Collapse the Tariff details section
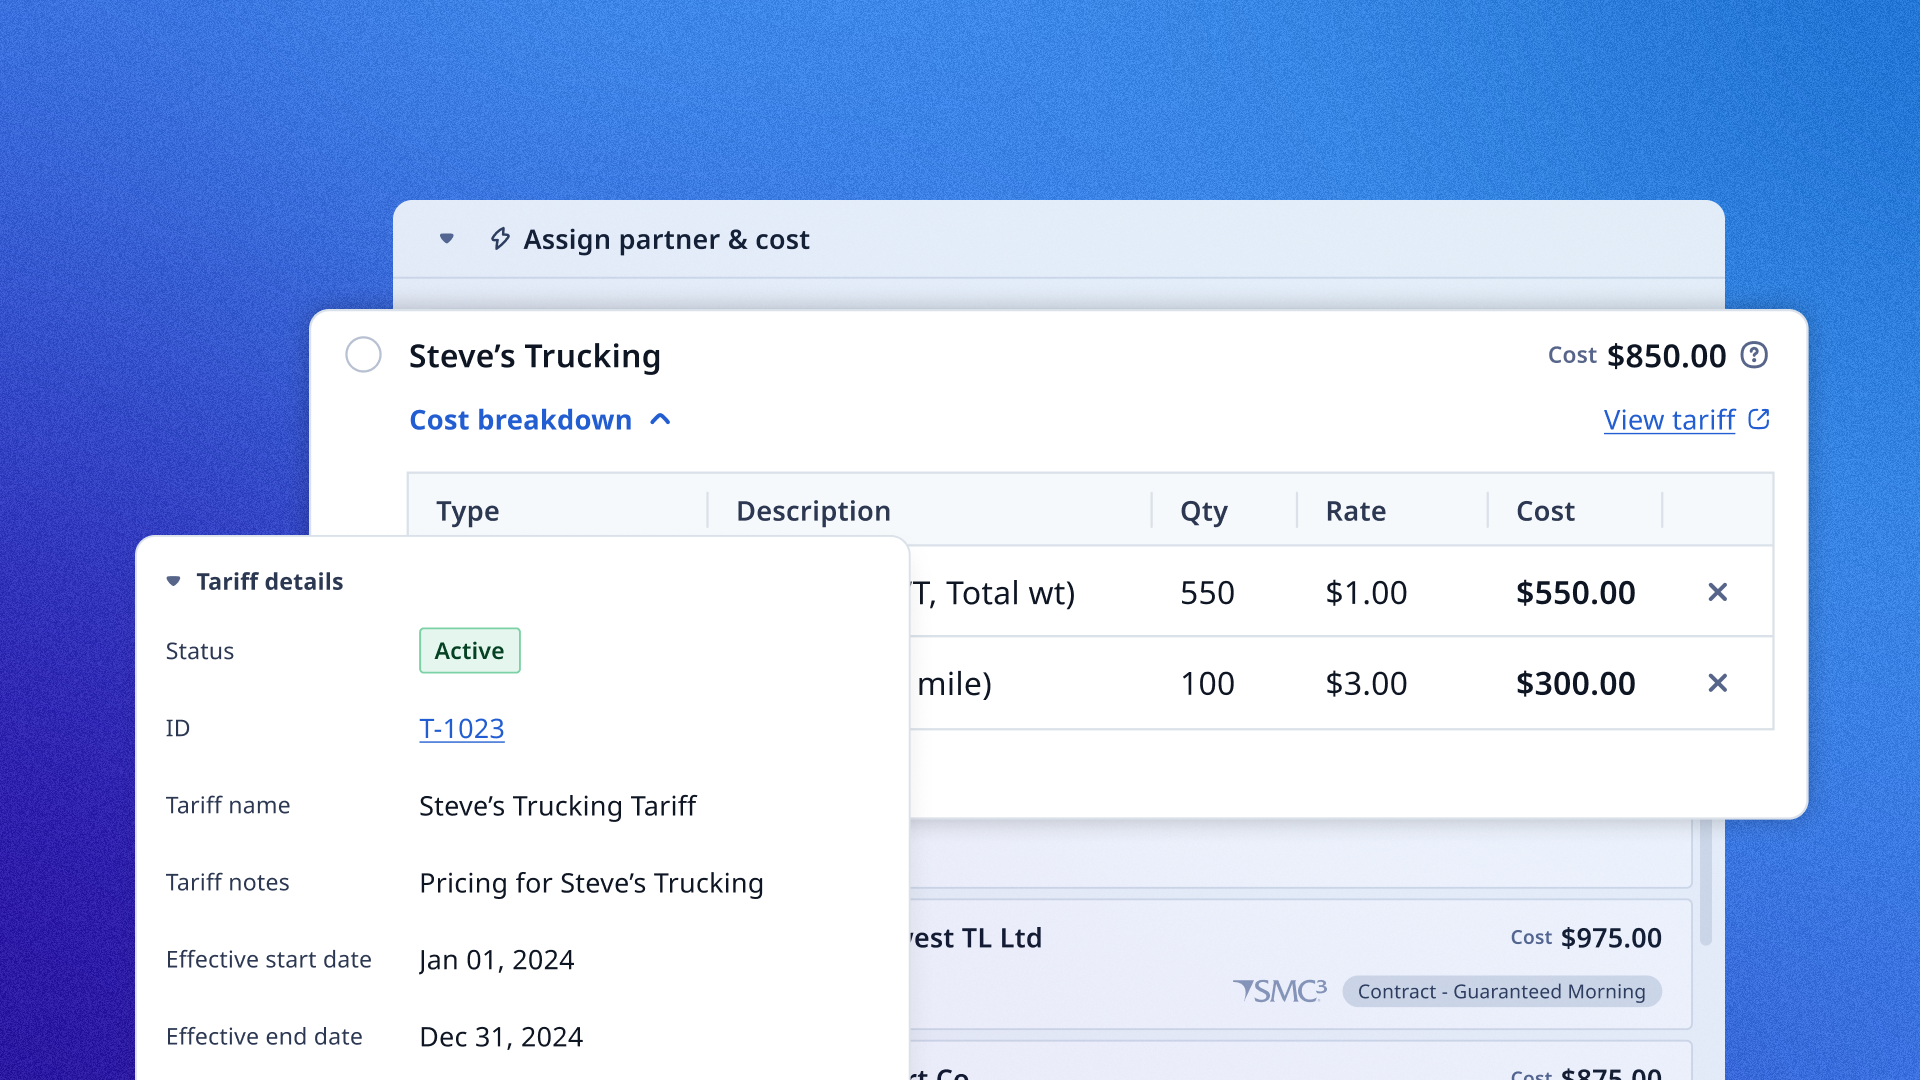Screen dimensions: 1920x1080 173,581
